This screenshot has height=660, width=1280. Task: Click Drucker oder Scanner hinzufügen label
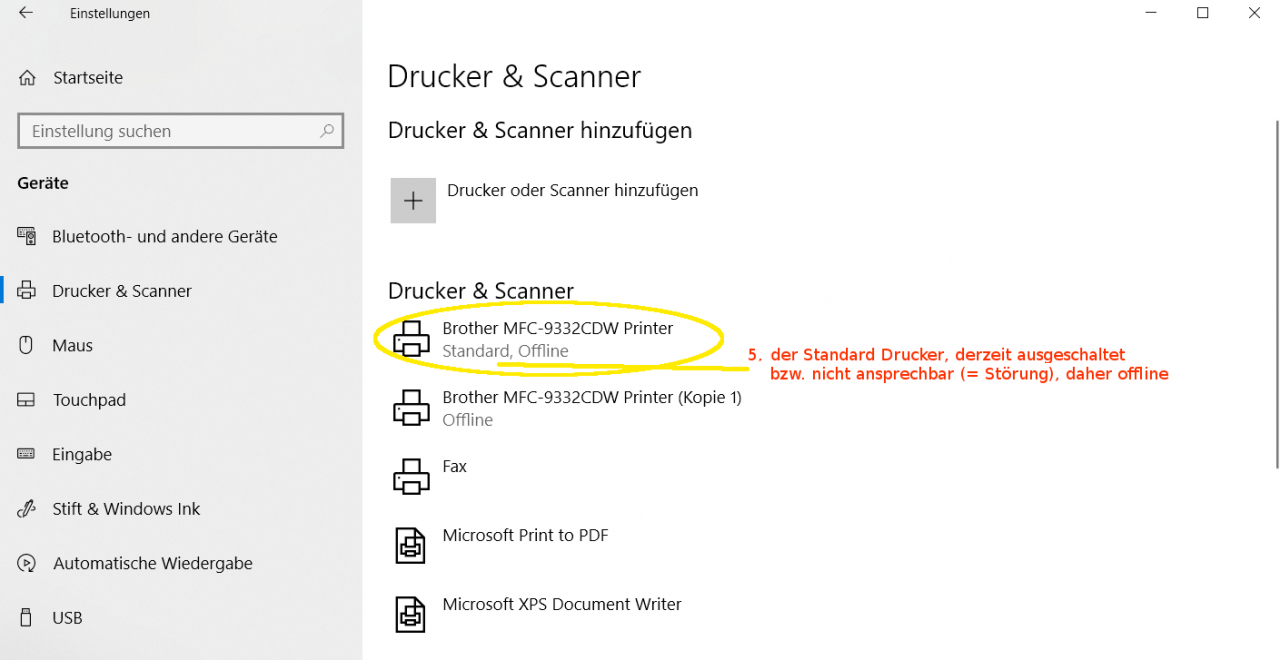click(x=573, y=190)
